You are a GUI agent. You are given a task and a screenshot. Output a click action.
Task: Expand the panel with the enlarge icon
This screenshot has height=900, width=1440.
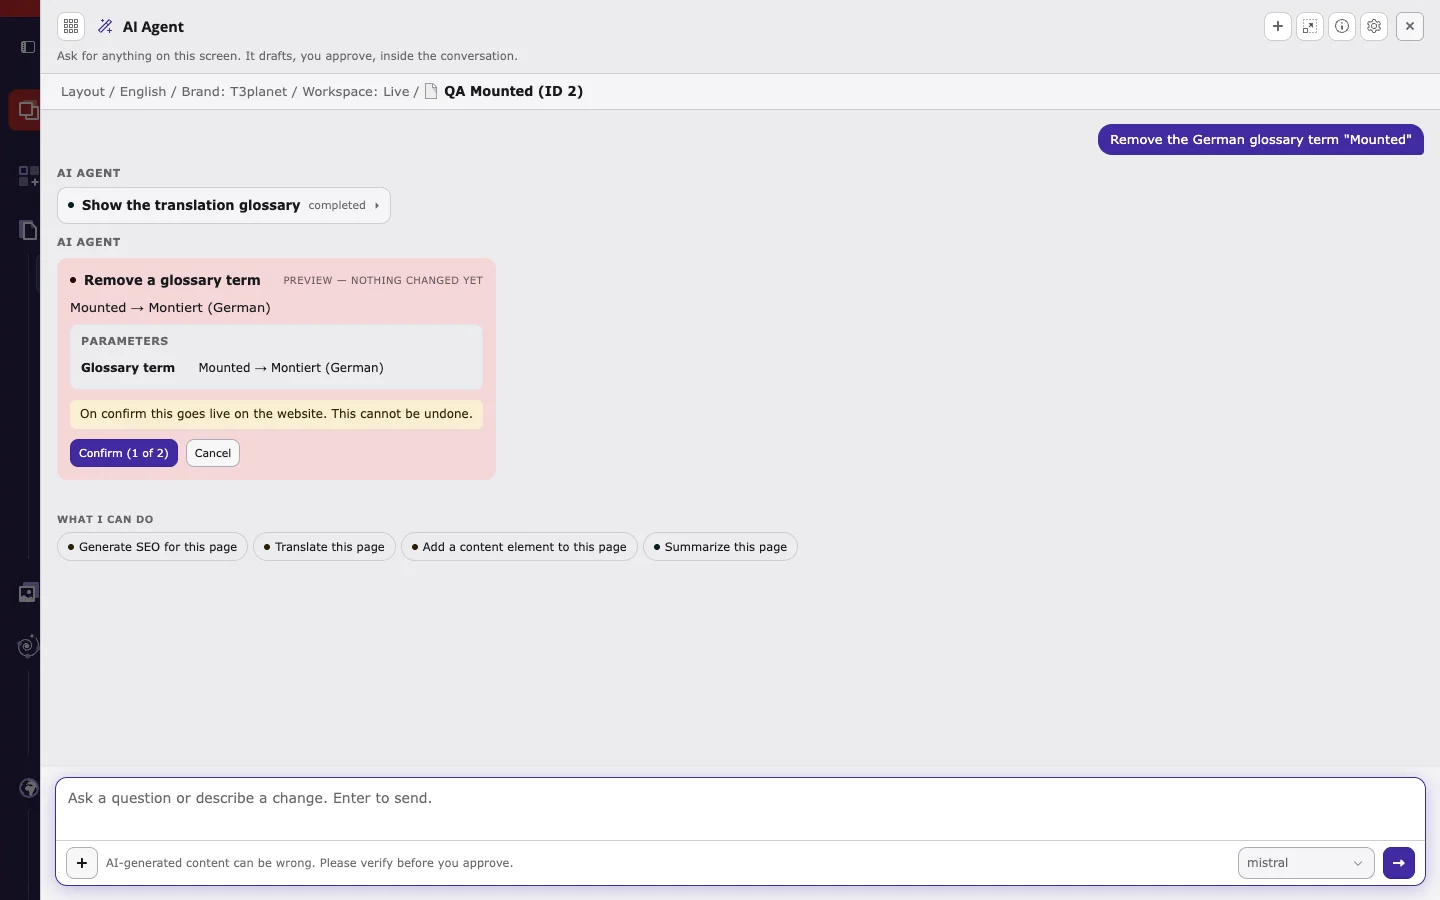point(1310,27)
